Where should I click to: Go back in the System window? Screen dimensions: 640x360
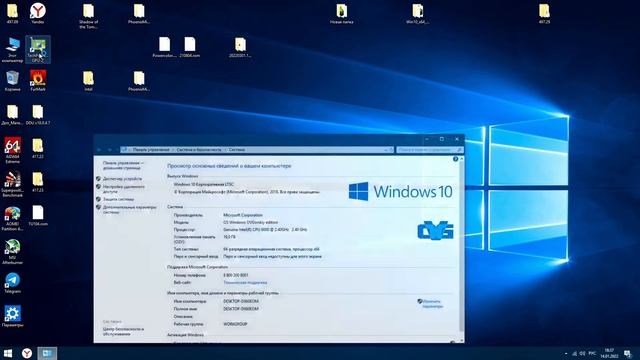click(x=99, y=150)
